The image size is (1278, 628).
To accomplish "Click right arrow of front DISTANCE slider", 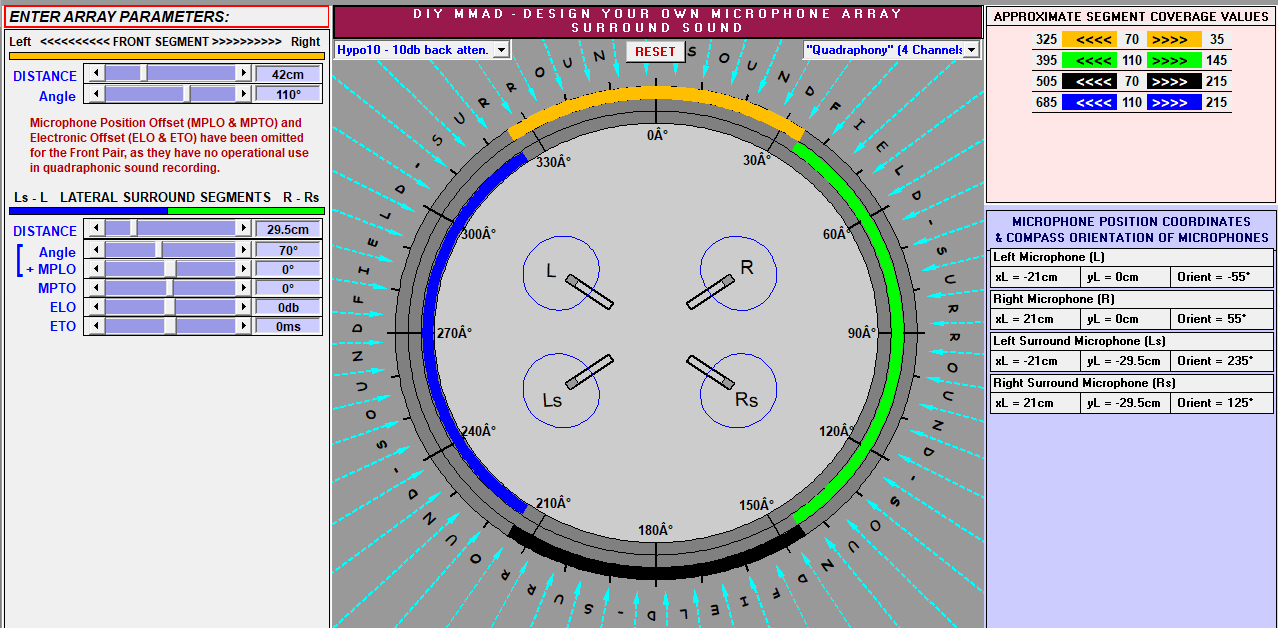I will pos(243,73).
